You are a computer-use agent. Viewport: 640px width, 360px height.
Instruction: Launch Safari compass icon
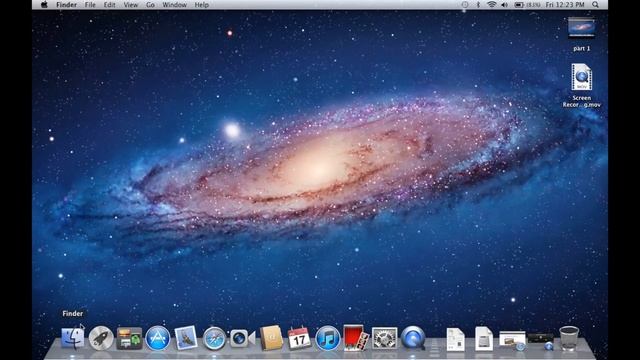pyautogui.click(x=214, y=338)
